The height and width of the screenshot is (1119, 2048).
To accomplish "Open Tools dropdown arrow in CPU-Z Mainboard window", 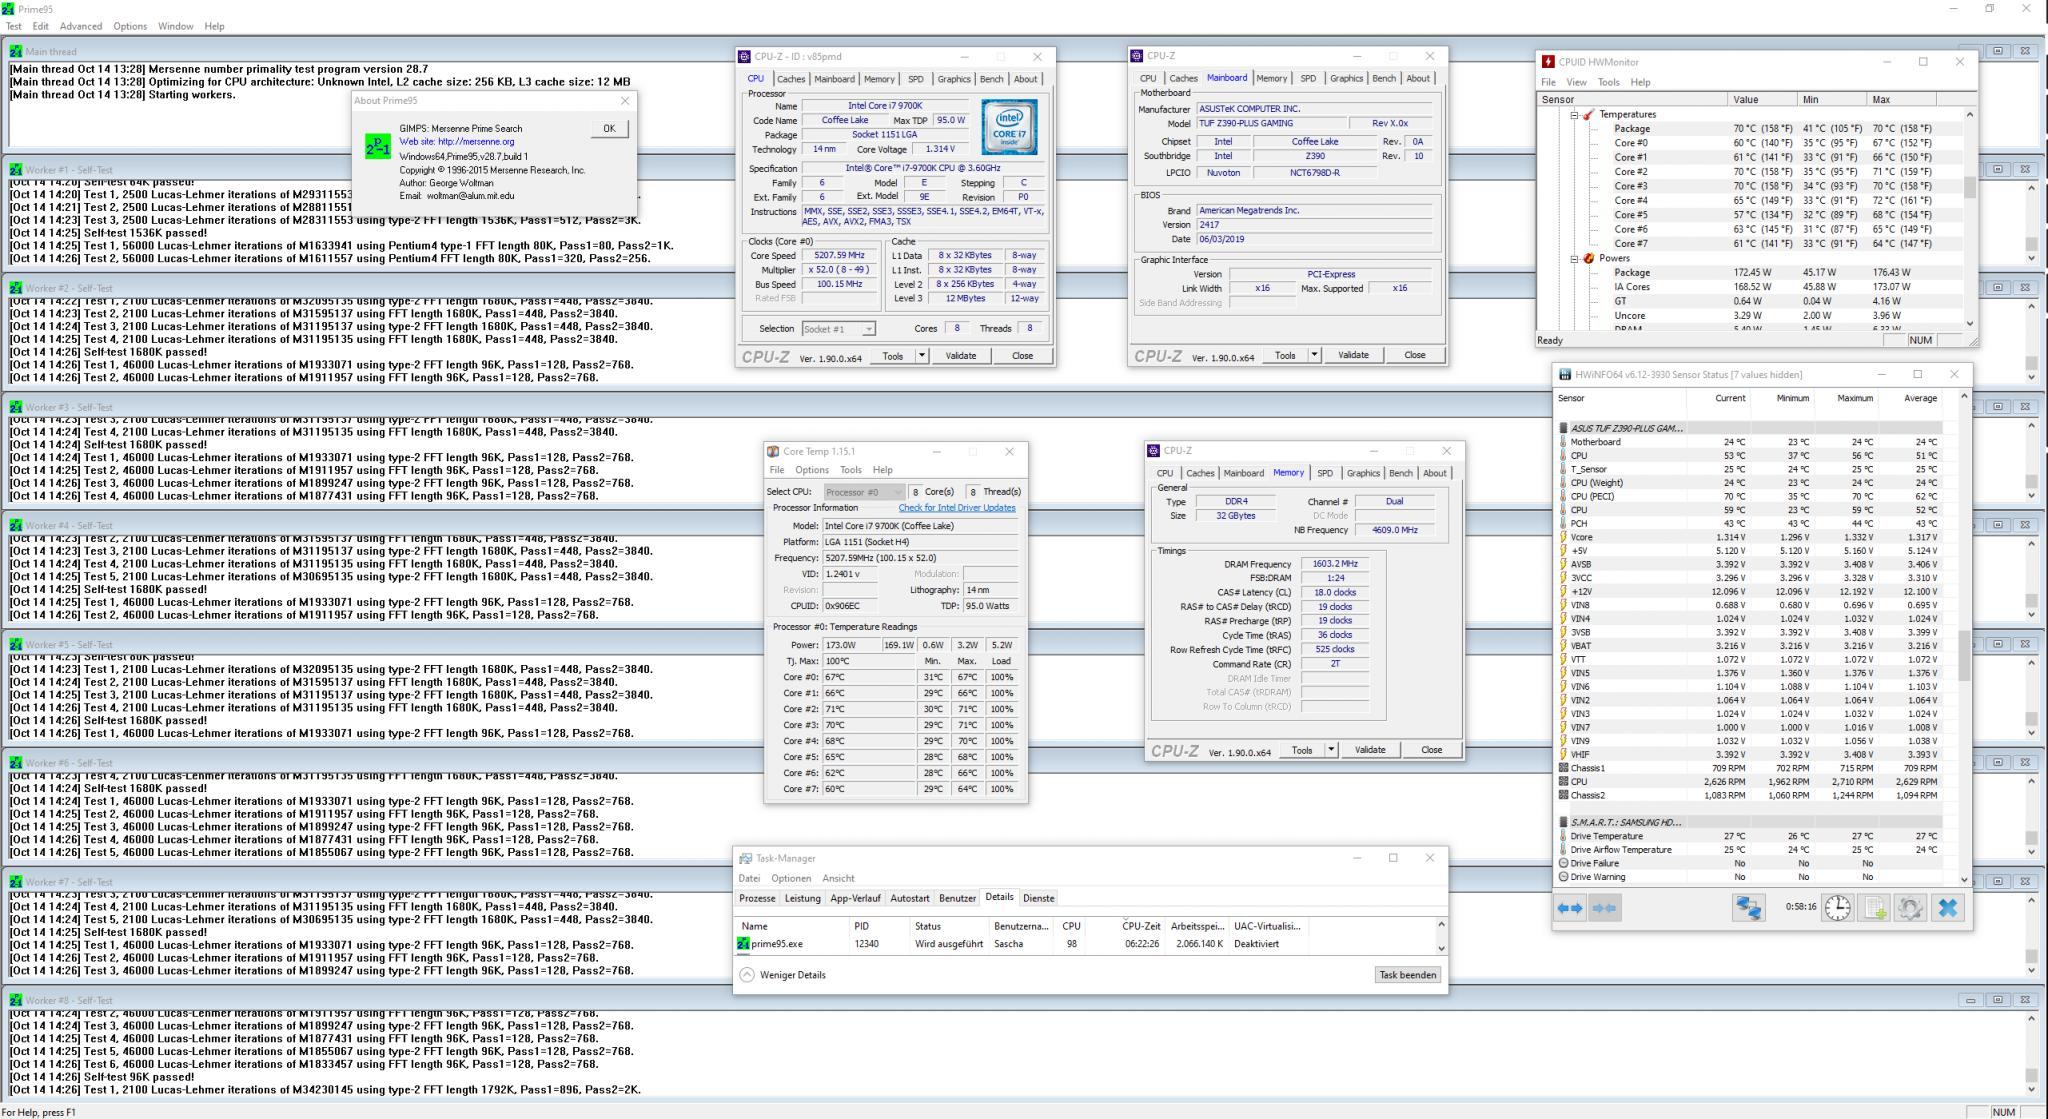I will [1314, 355].
